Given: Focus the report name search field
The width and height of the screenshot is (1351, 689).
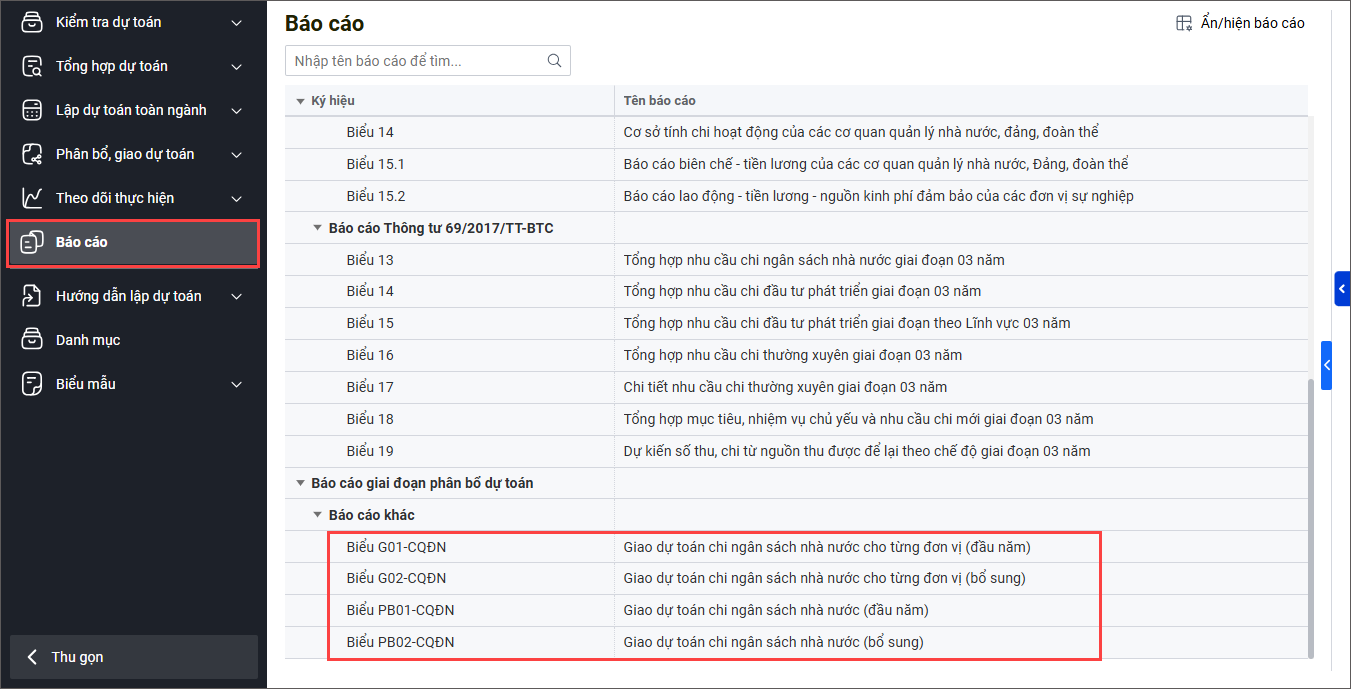Looking at the screenshot, I should (415, 61).
